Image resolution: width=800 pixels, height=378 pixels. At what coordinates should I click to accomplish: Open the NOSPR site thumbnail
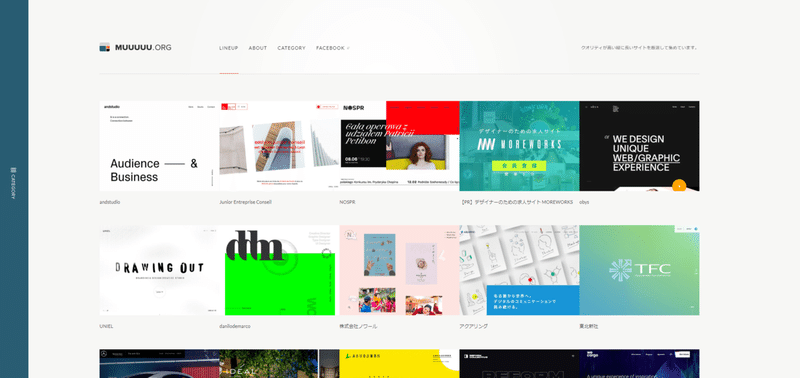coord(399,146)
